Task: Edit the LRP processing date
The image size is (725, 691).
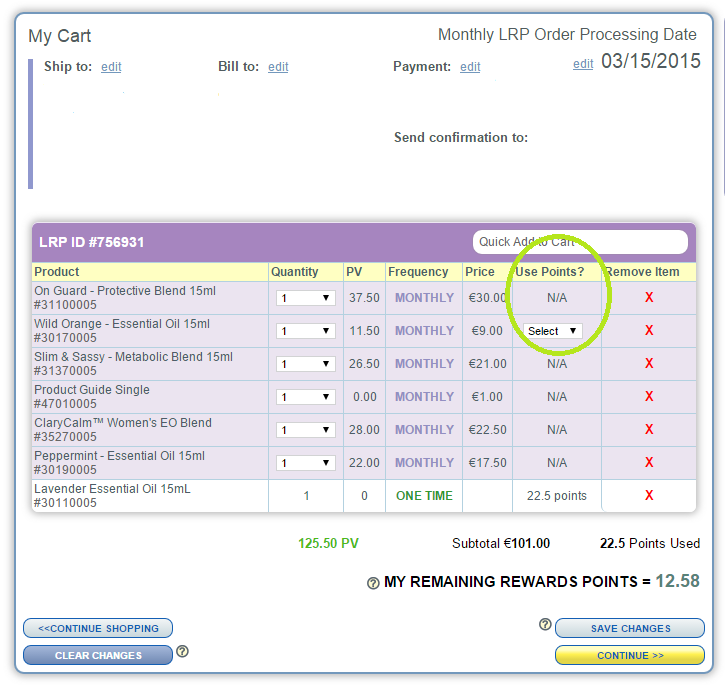Action: click(x=583, y=64)
